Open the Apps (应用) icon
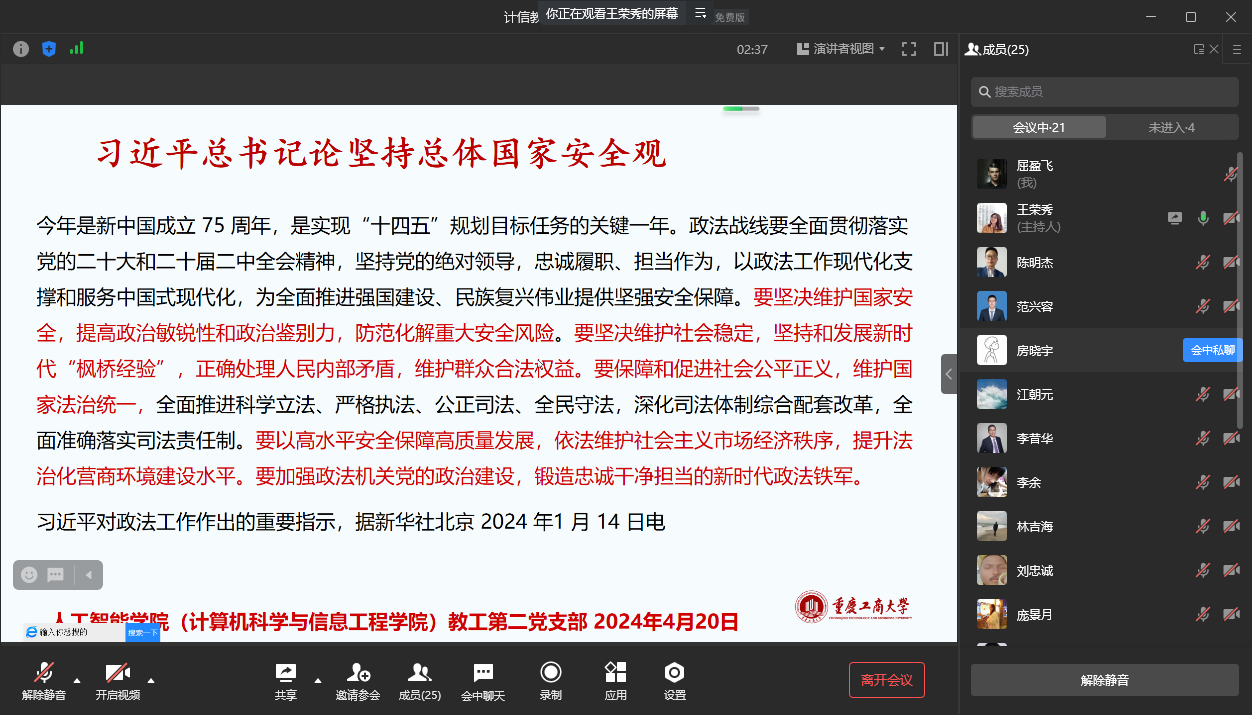1252x715 pixels. coord(615,680)
